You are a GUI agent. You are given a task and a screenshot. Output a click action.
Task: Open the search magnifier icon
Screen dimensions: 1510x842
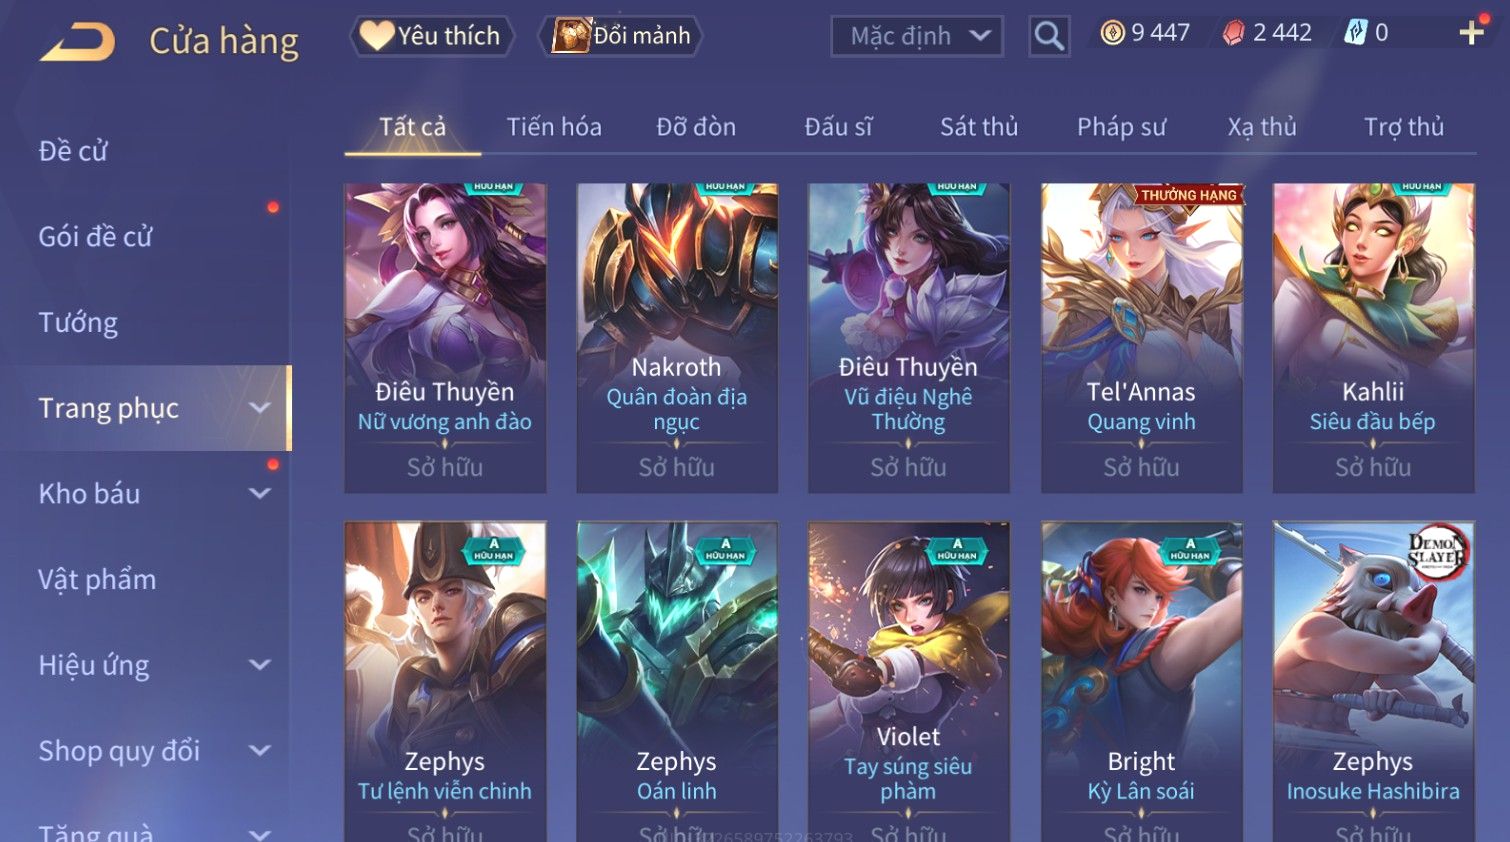(1049, 36)
